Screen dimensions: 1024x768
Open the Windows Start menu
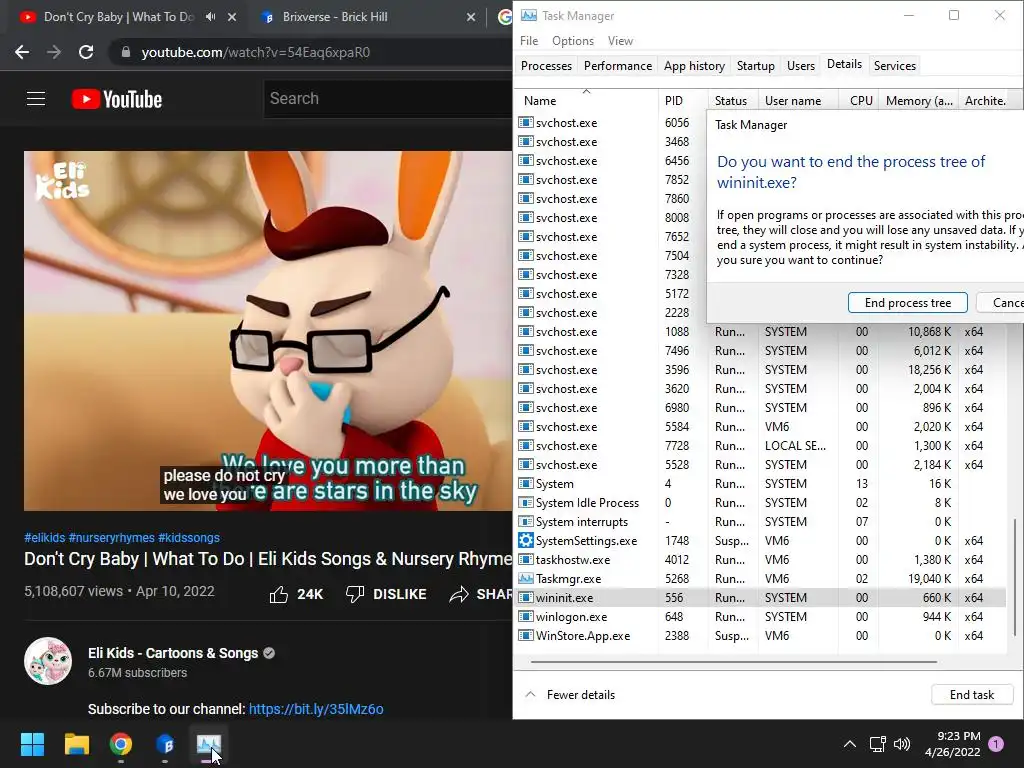coord(32,744)
